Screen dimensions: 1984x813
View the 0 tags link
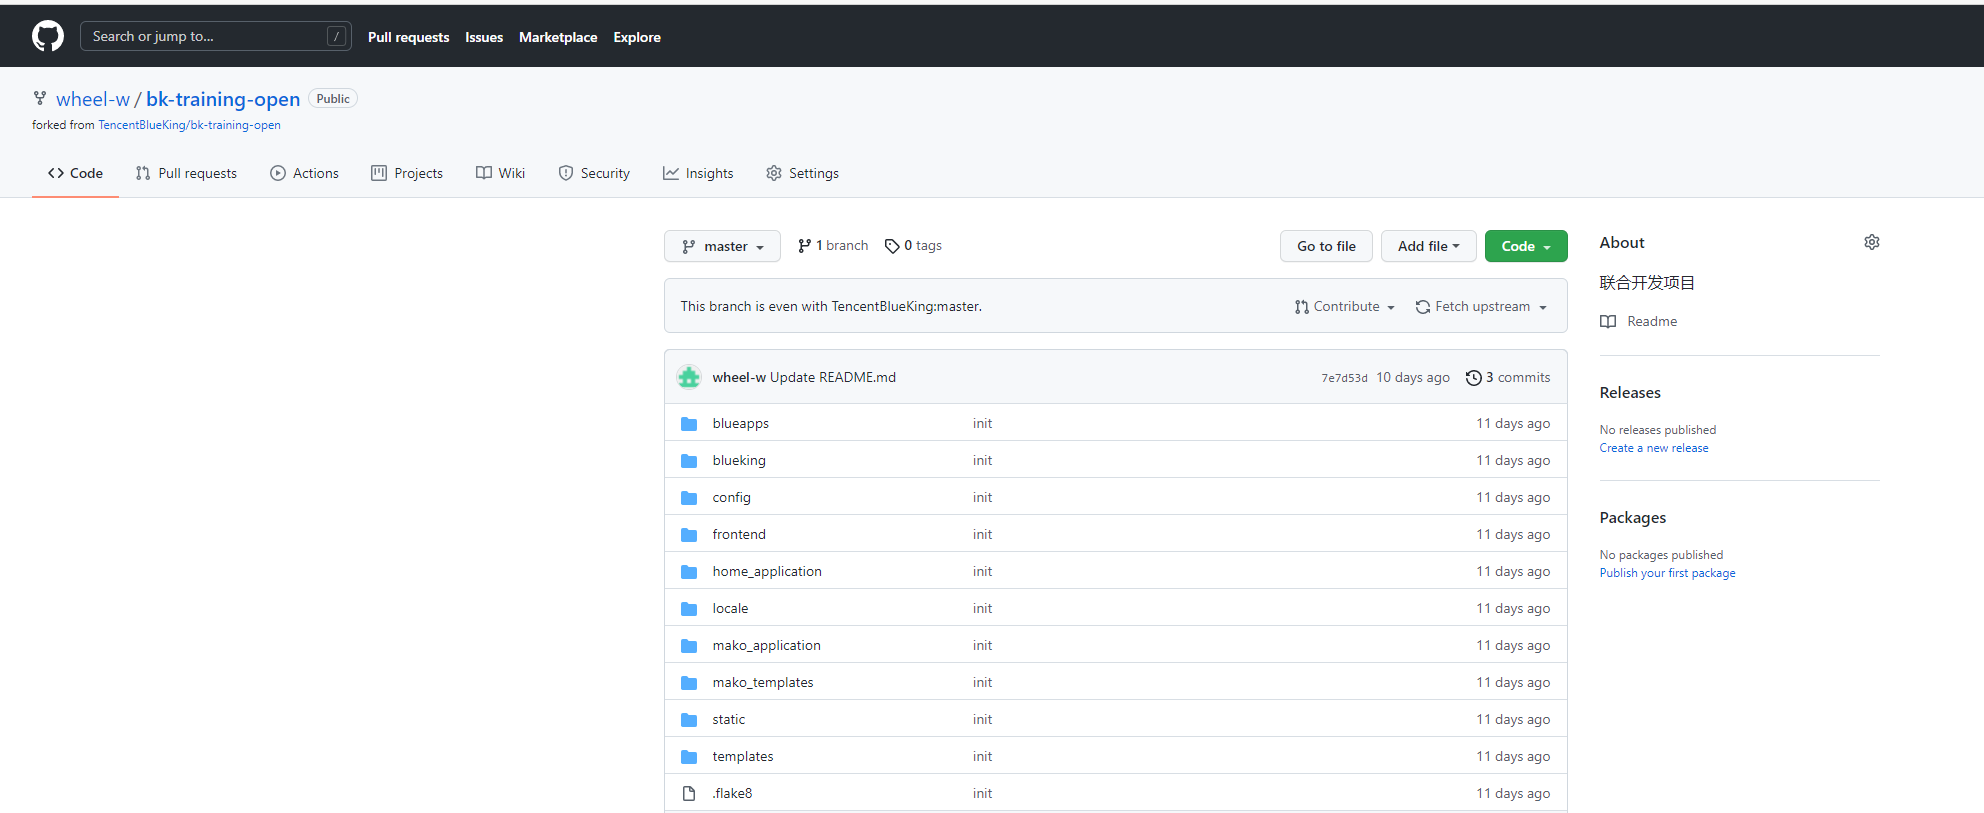(913, 246)
